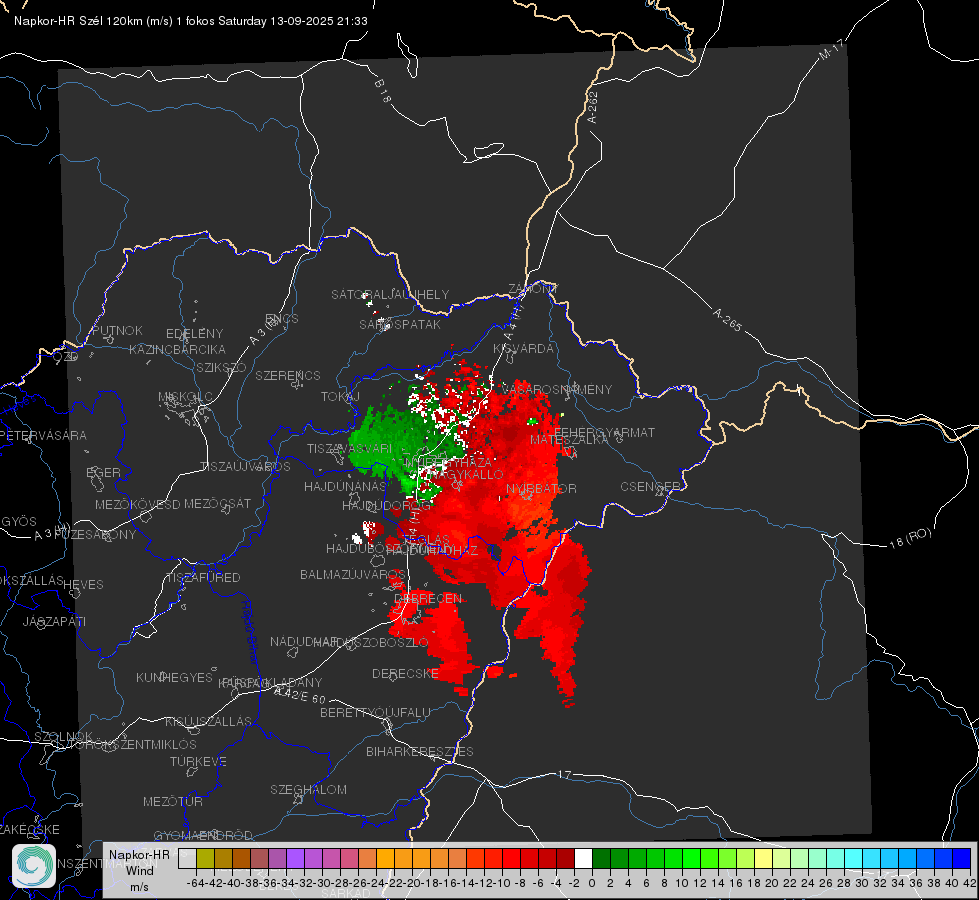Viewport: 979px width, 900px height.
Task: Click the MISKOLC city label
Action: pos(185,397)
